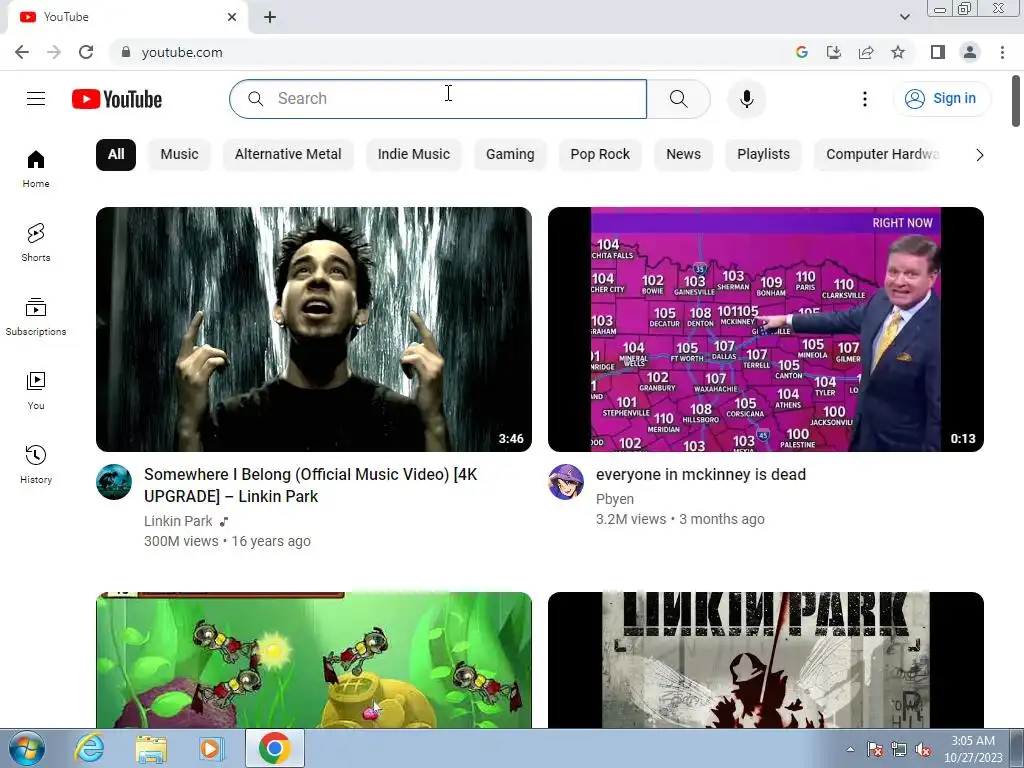Open Chrome three-dot menu
This screenshot has height=768, width=1024.
1002,52
